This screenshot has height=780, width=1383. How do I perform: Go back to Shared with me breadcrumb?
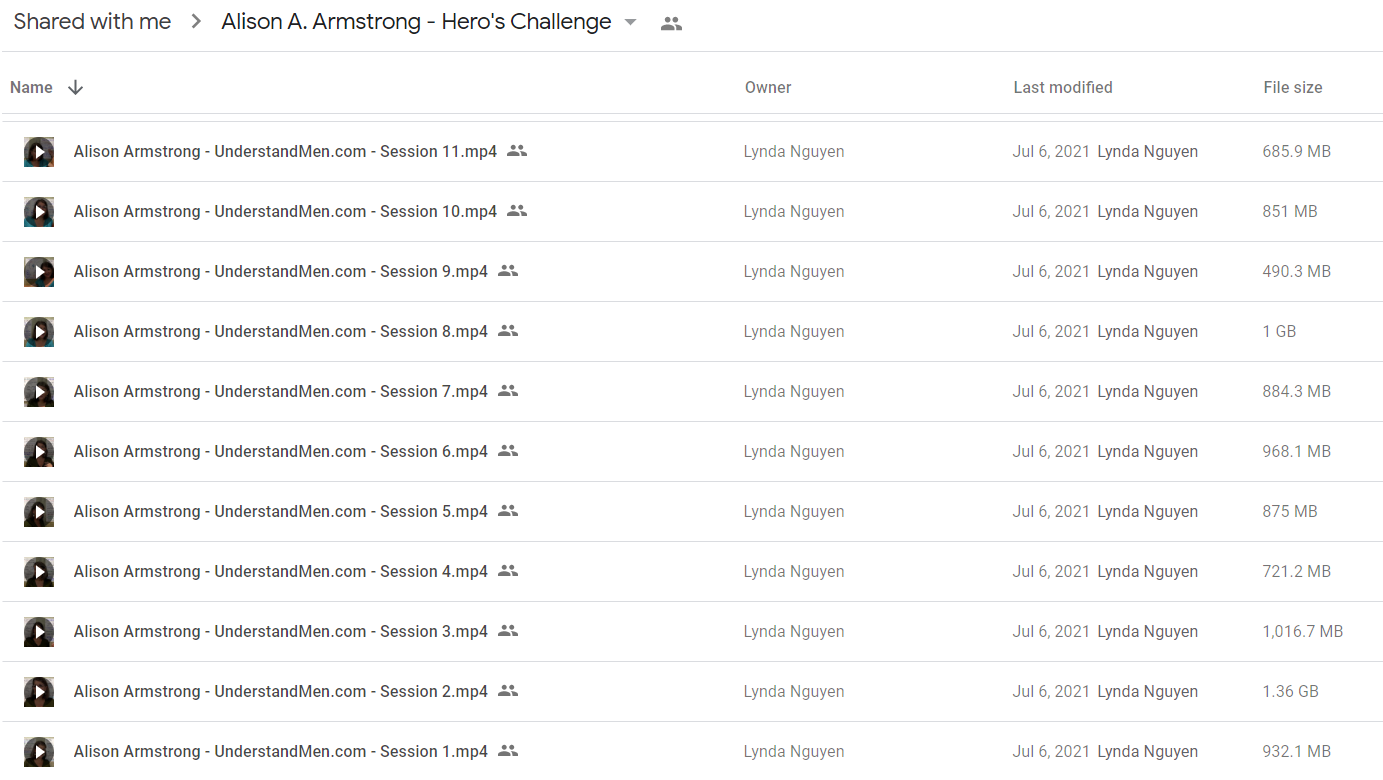tap(92, 22)
